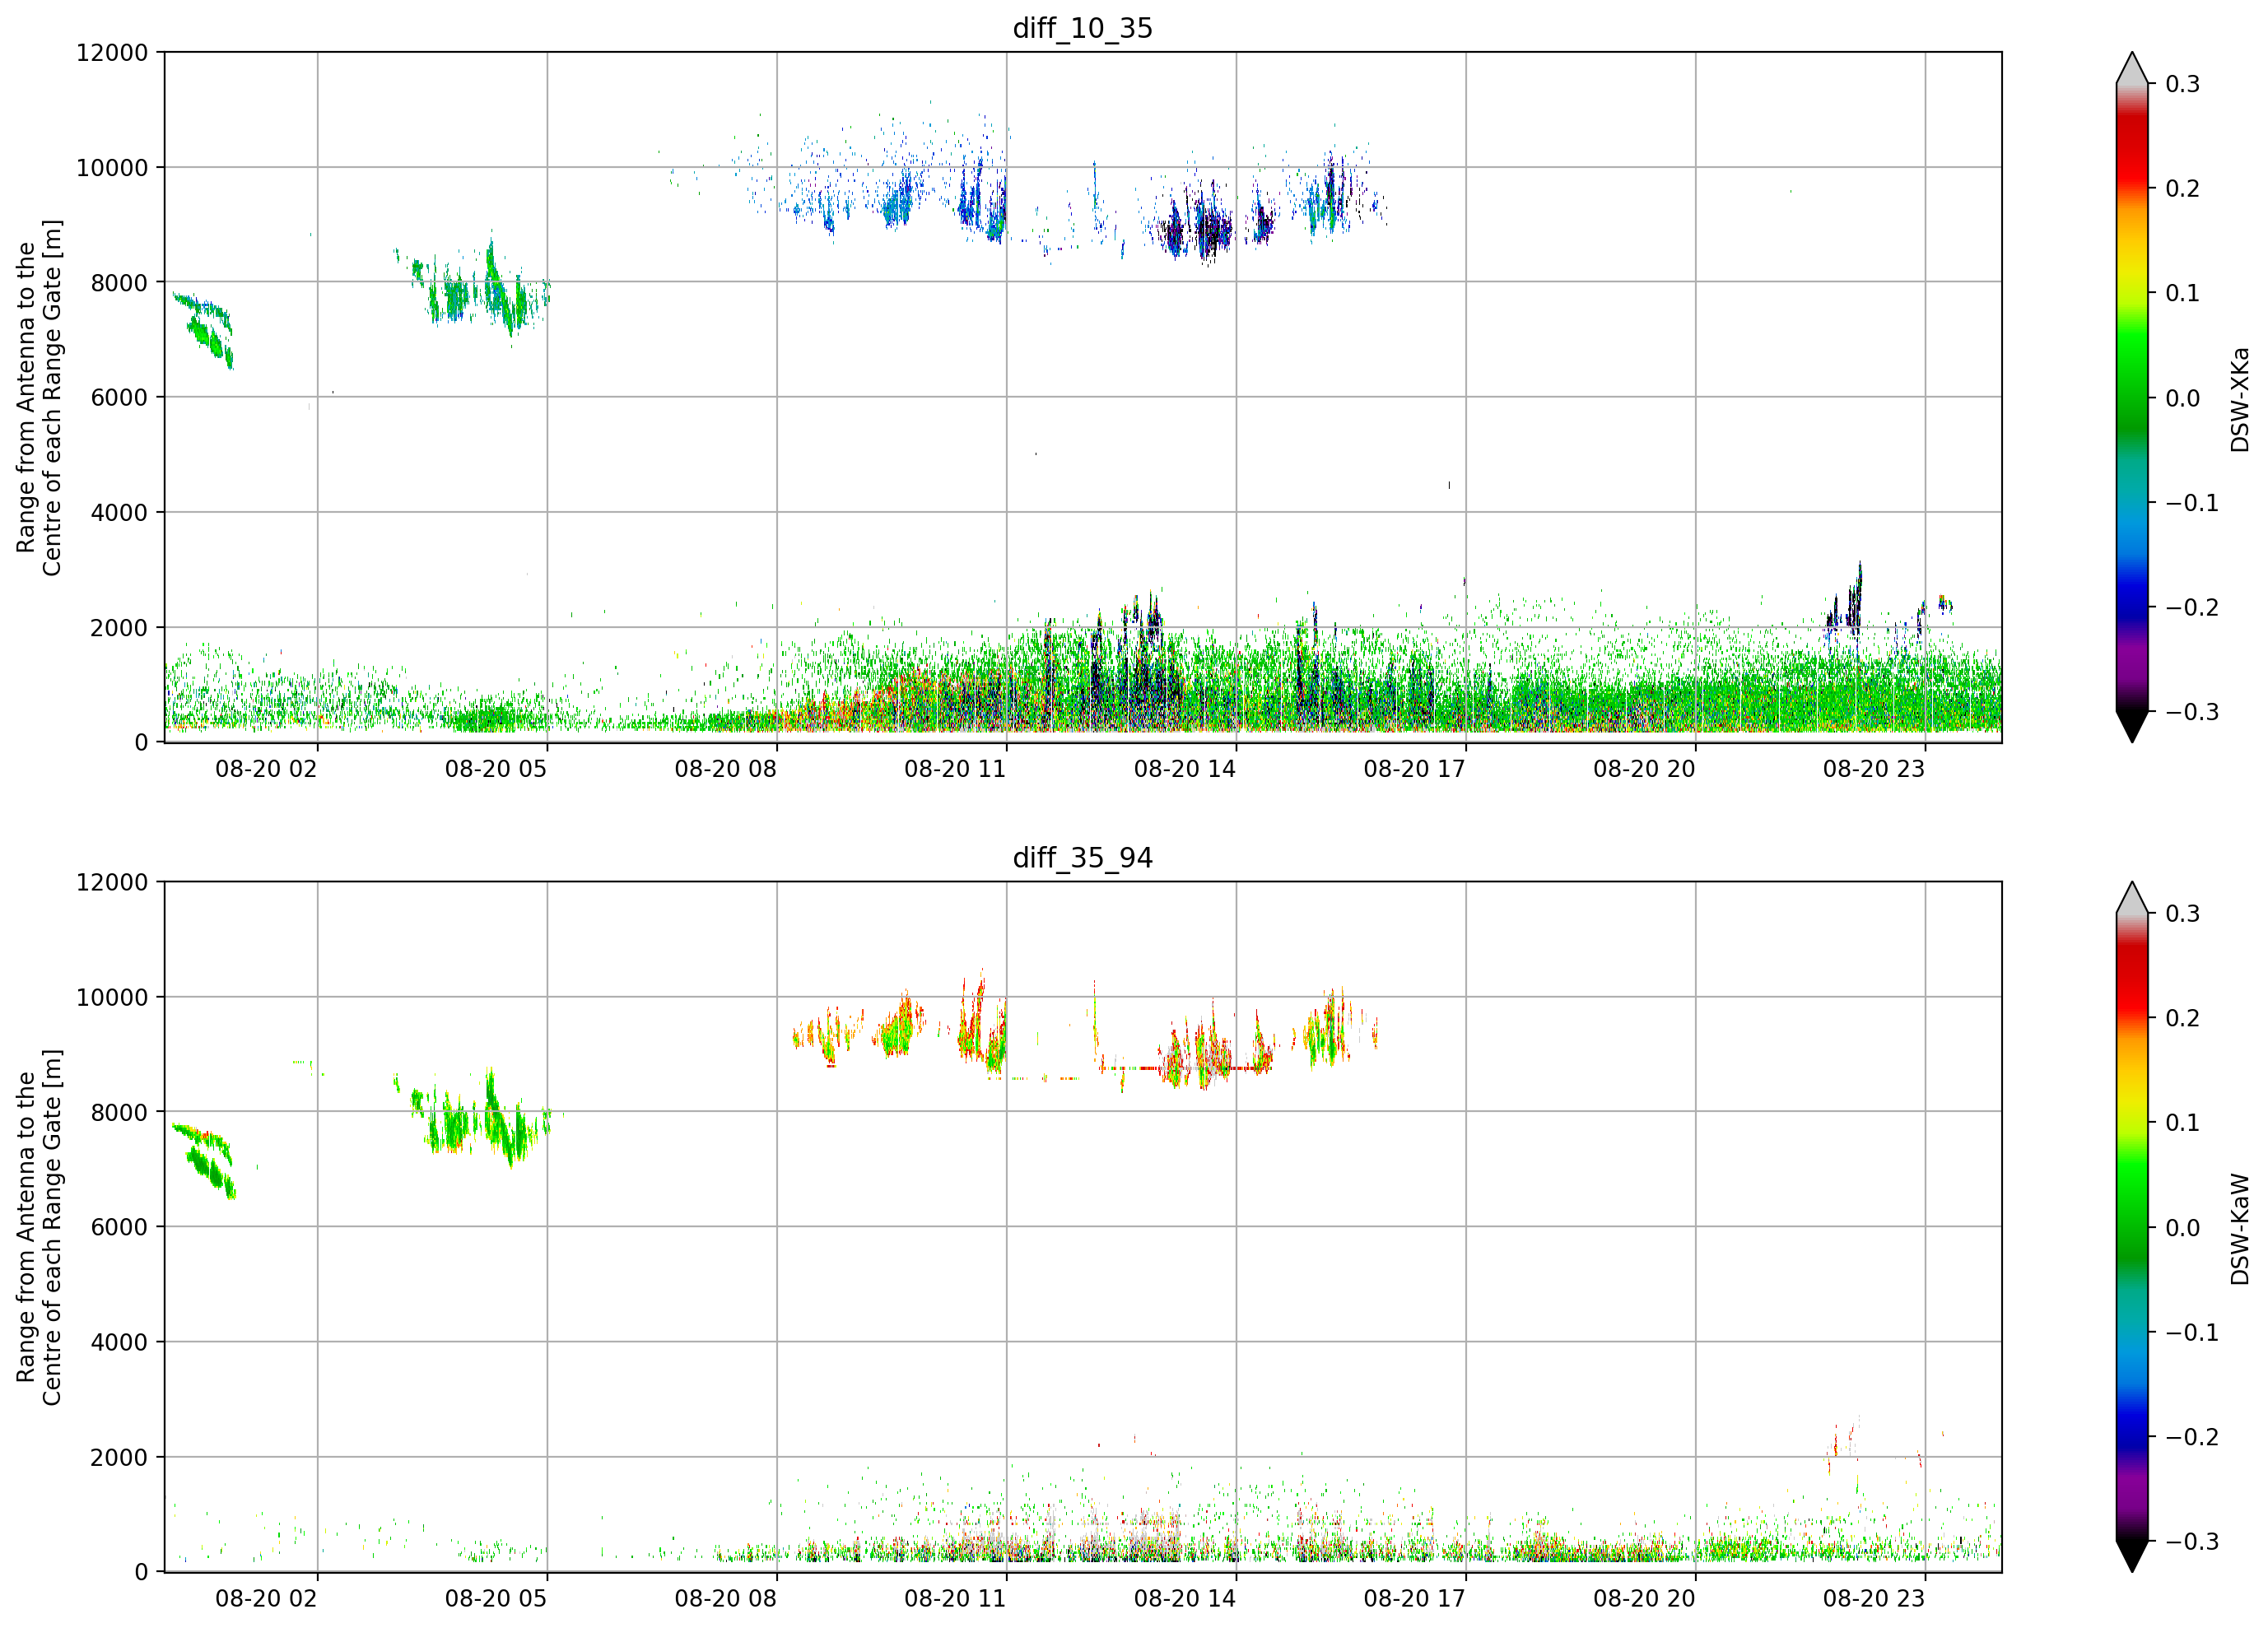2268x1628 pixels.
Task: Click the 0.1 tick on the DSW-KaW colorbar
Action: [x=2183, y=1123]
